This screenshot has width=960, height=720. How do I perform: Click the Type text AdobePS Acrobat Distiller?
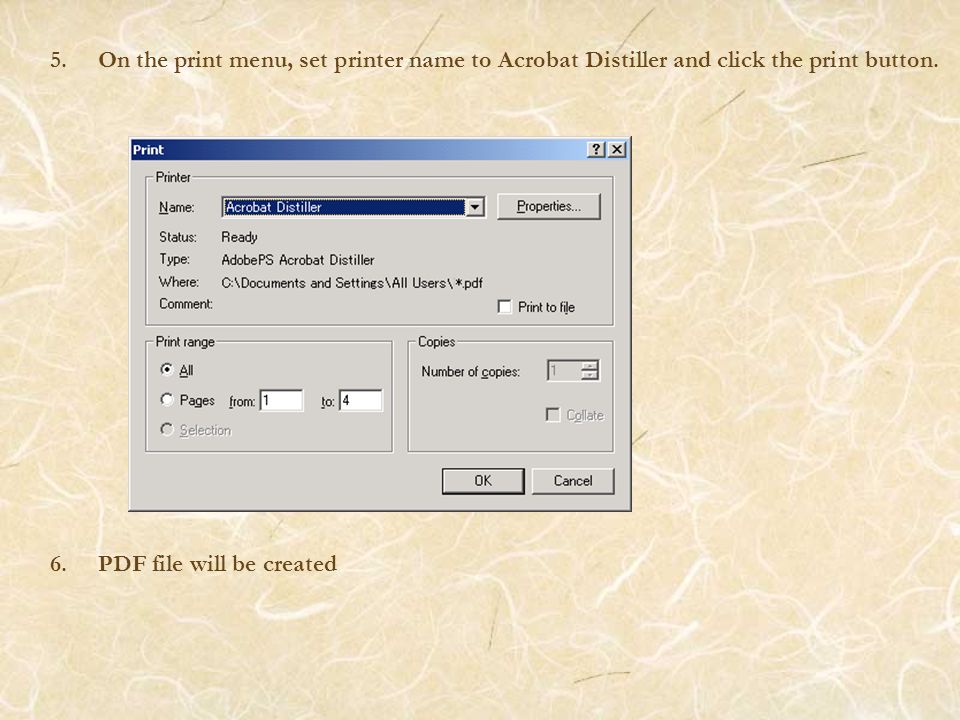(298, 260)
